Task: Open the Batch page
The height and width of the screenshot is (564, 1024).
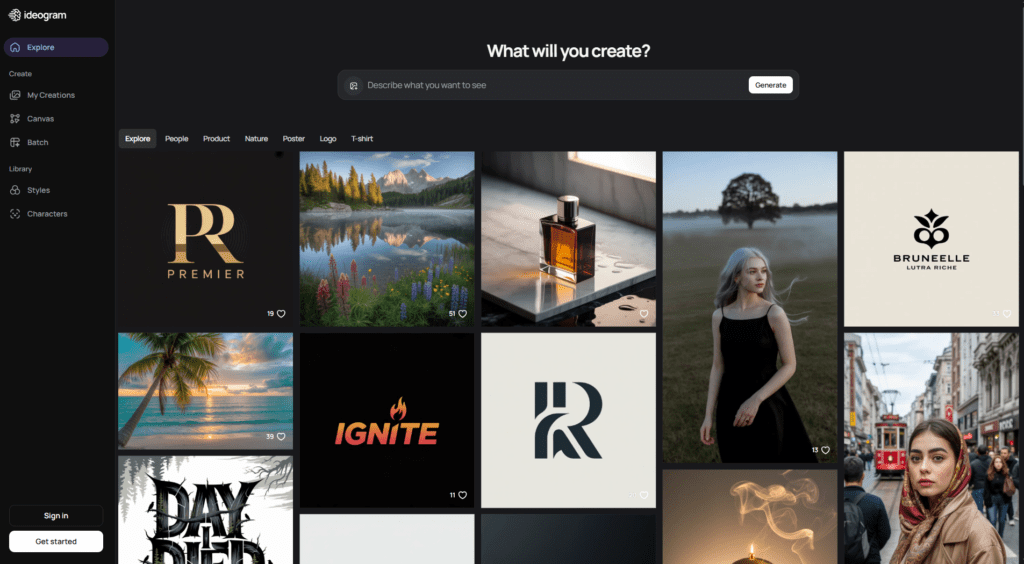Action: pos(56,142)
